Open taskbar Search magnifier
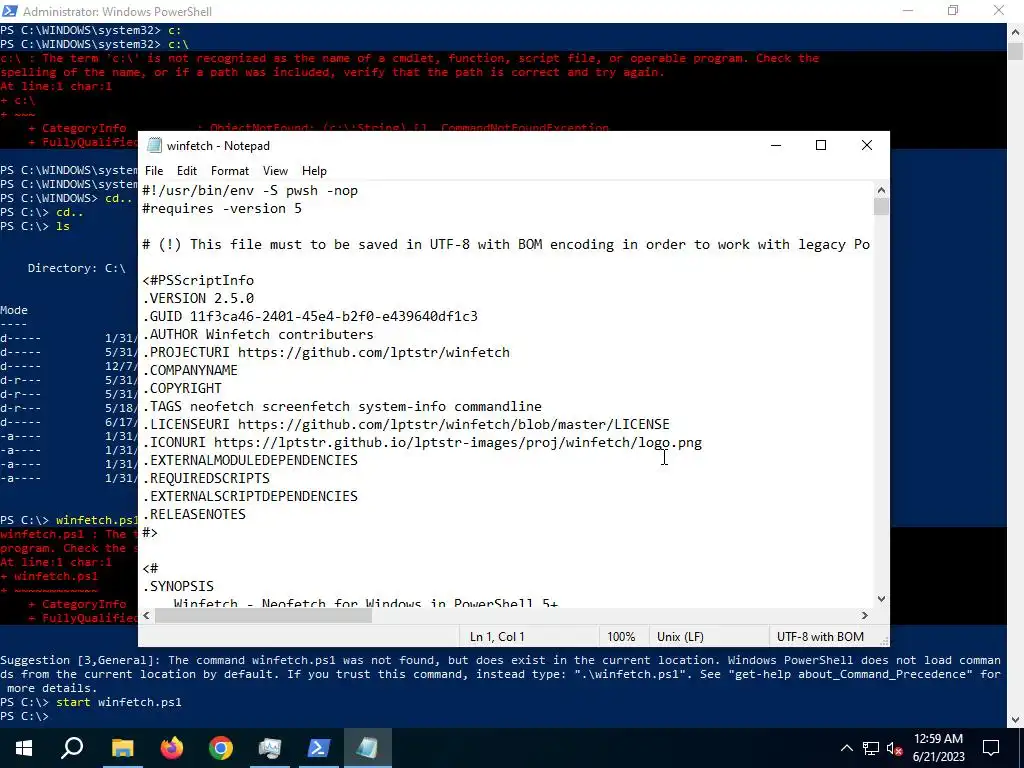The image size is (1024, 768). point(72,748)
